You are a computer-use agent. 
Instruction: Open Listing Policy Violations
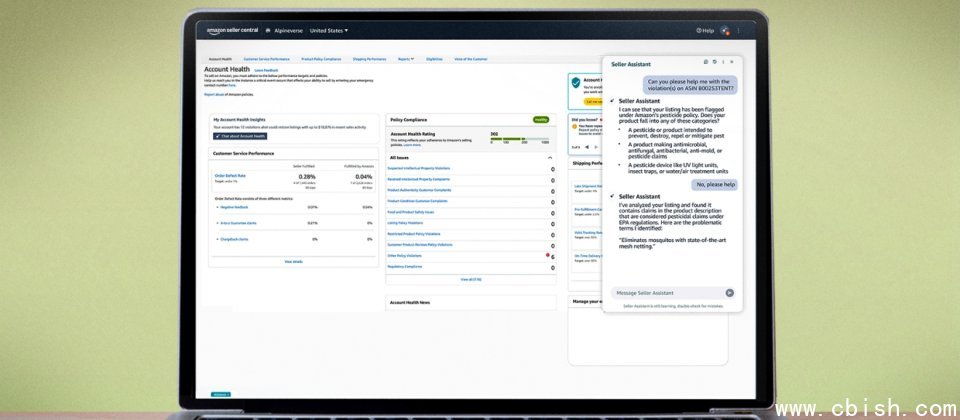point(405,223)
